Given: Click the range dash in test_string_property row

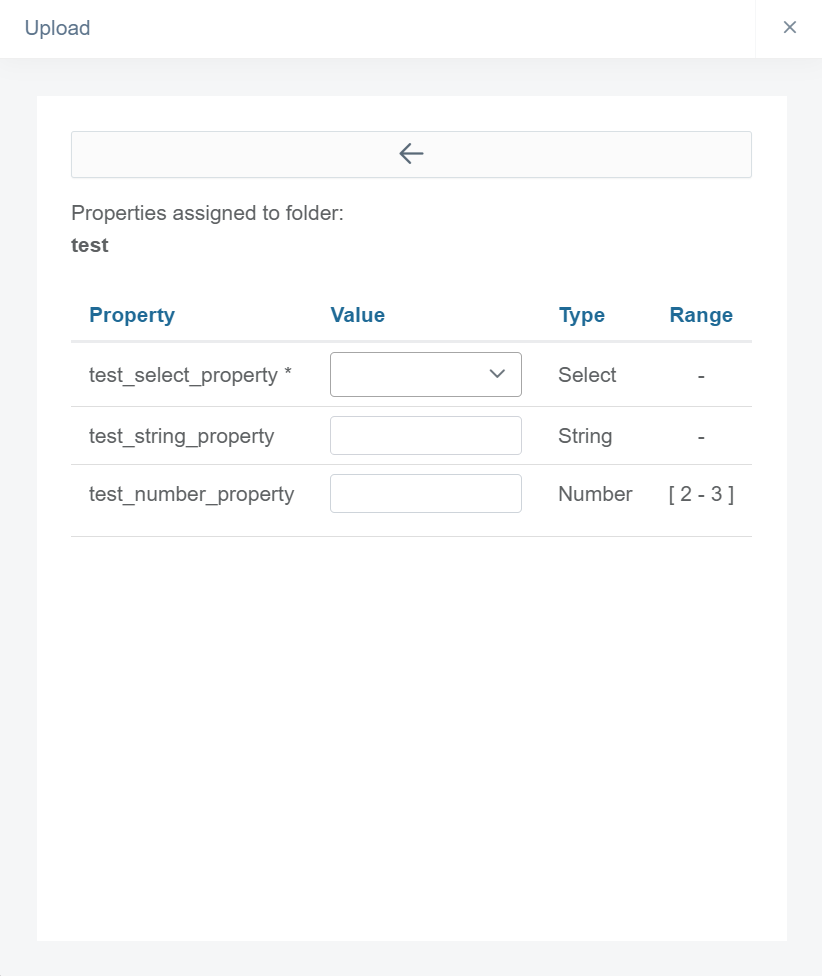Looking at the screenshot, I should 701,436.
